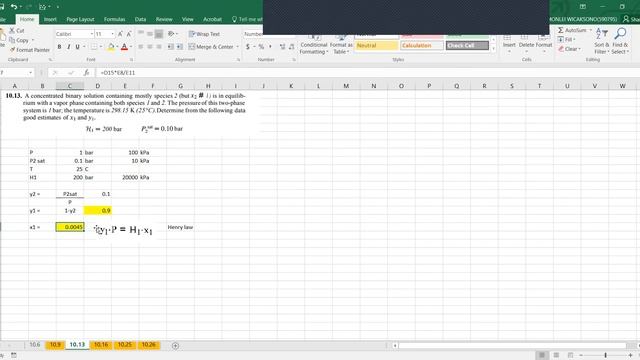
Task: Toggle center text horizontally
Action: tap(150, 47)
